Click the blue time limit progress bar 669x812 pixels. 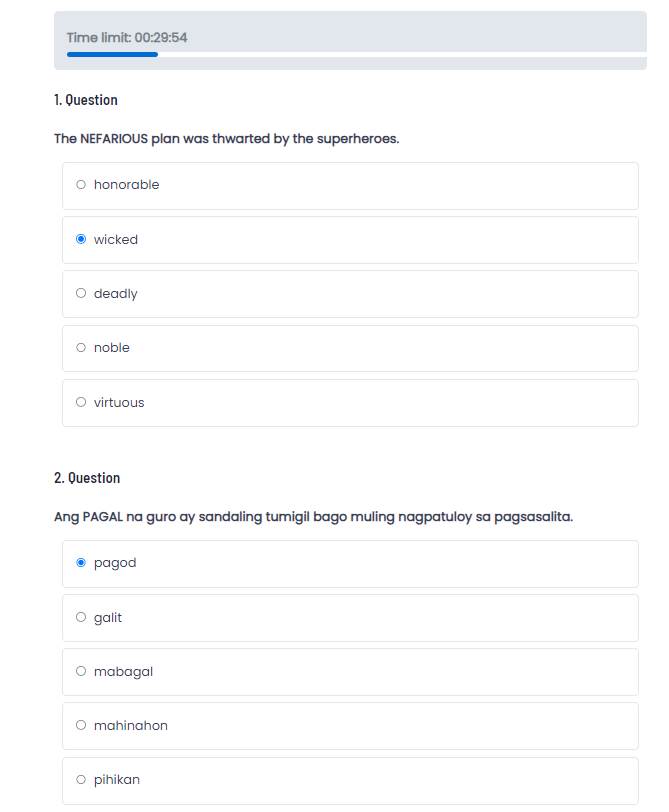(x=112, y=54)
